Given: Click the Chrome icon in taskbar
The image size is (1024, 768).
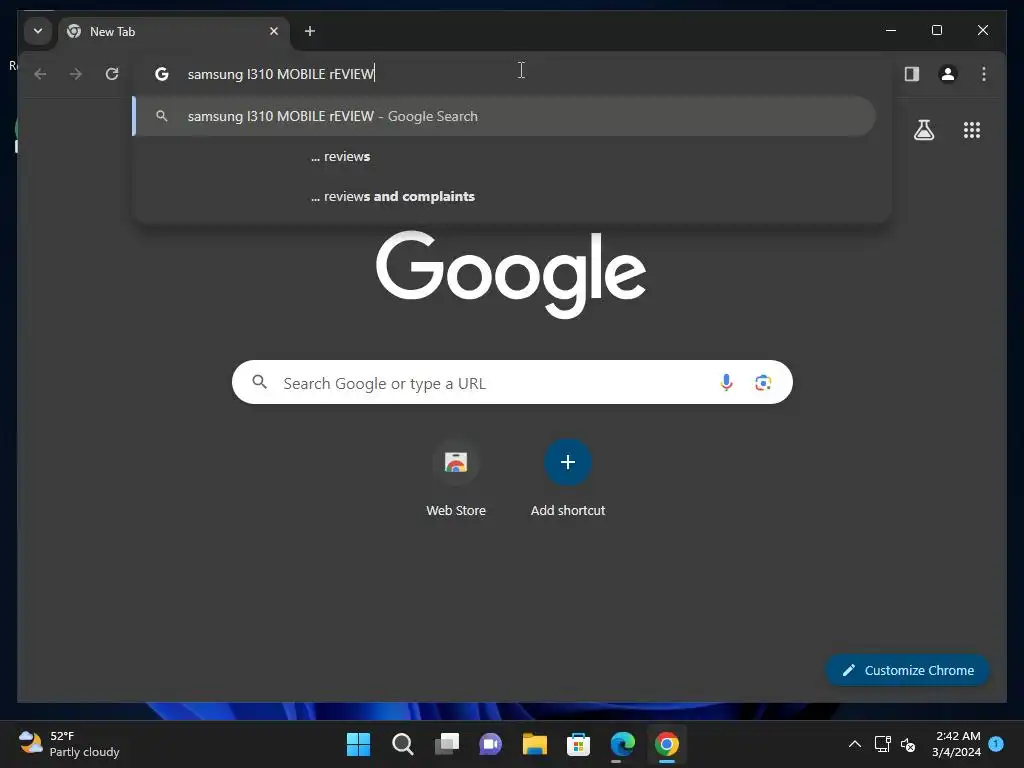Looking at the screenshot, I should [667, 744].
